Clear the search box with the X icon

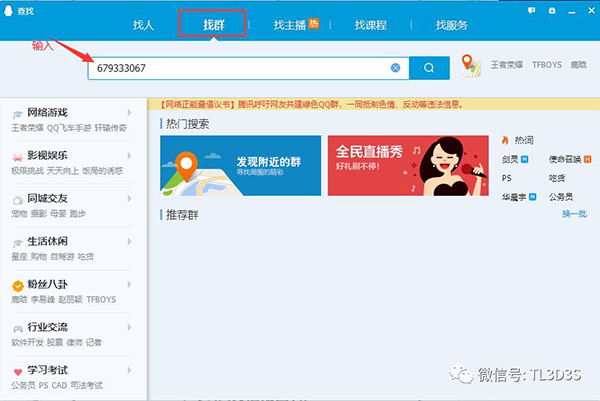[x=395, y=68]
